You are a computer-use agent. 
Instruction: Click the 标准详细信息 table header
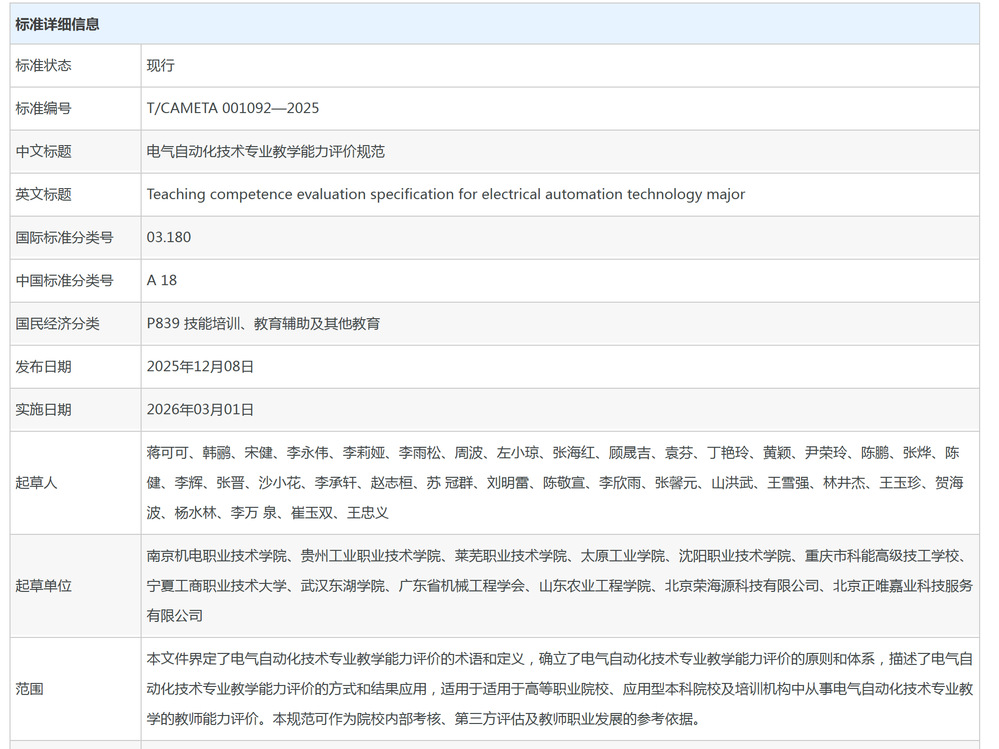tap(57, 24)
